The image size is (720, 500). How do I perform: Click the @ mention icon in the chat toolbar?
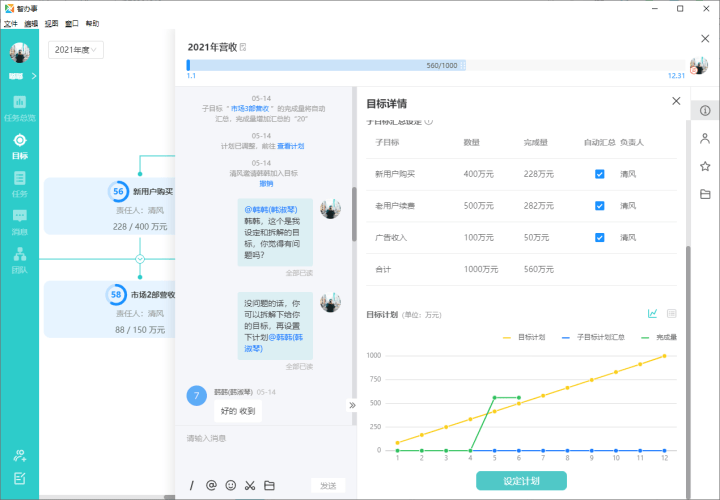coord(211,486)
